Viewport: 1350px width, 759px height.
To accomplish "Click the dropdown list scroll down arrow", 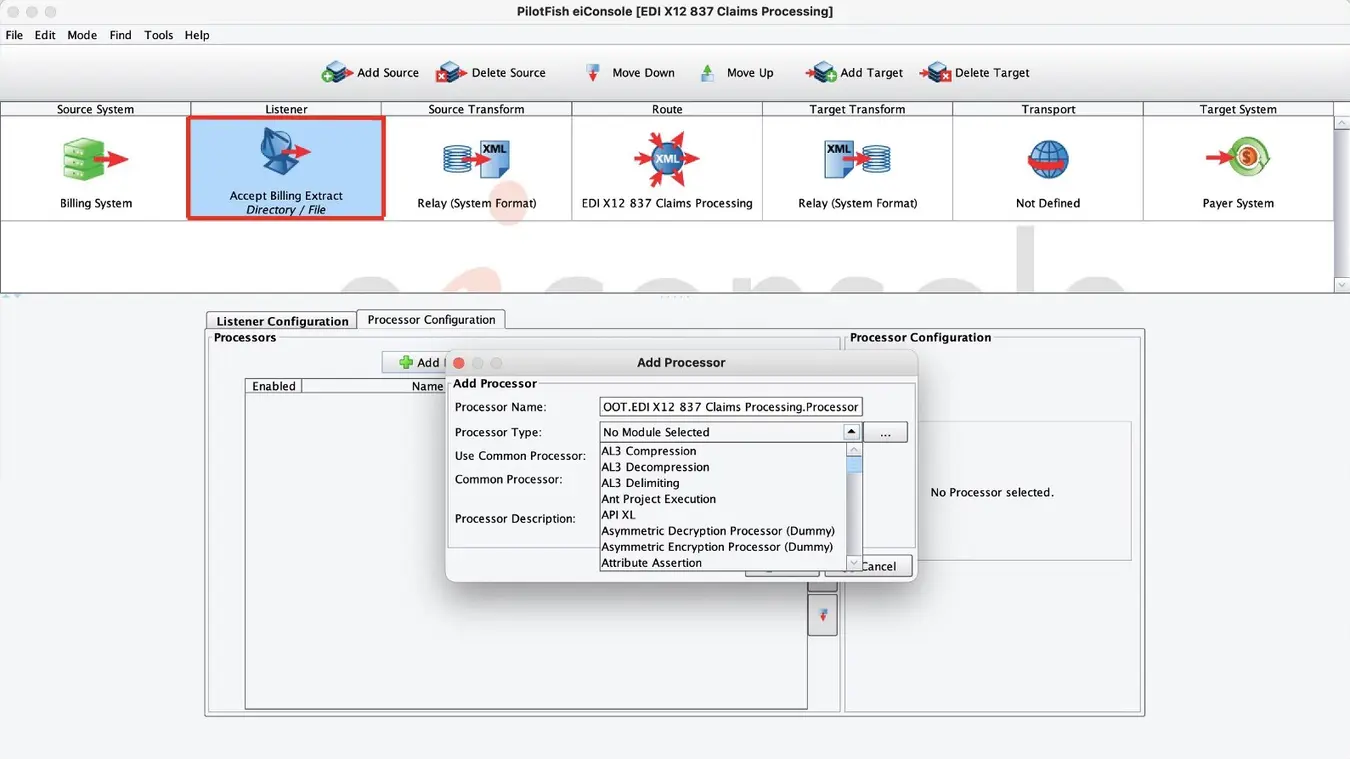I will [854, 564].
